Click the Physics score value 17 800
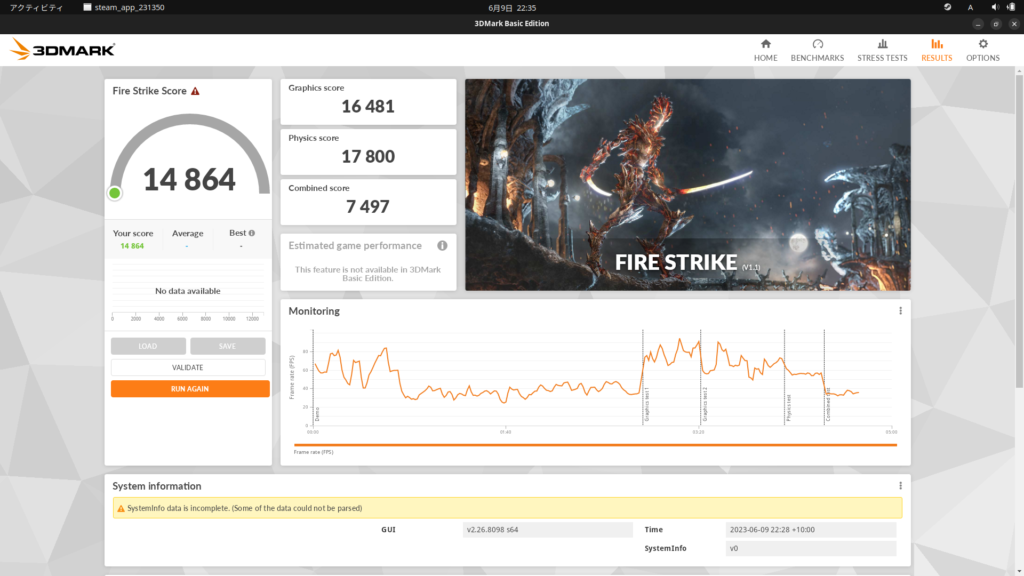This screenshot has width=1024, height=576. (x=368, y=157)
